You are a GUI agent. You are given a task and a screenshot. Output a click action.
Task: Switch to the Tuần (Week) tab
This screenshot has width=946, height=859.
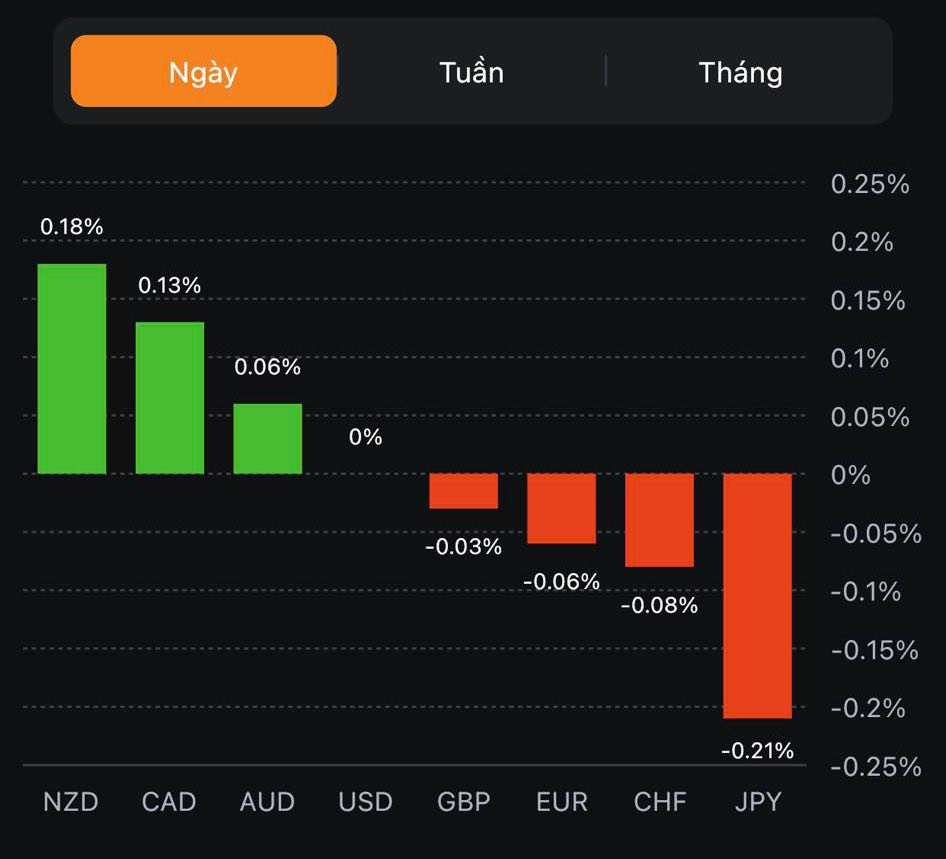click(471, 72)
